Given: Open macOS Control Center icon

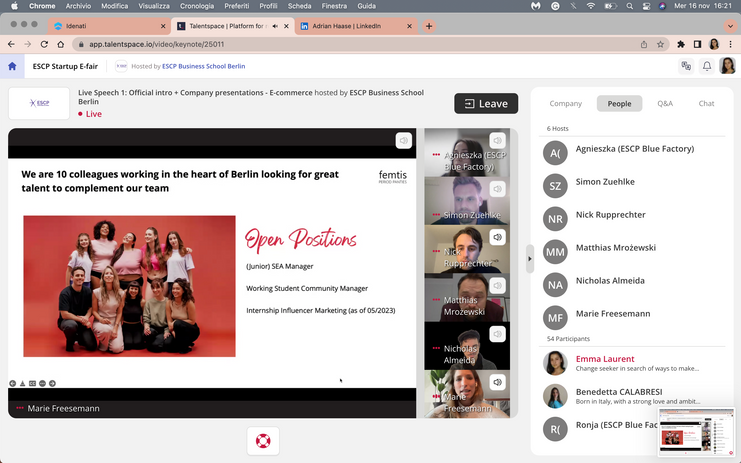Looking at the screenshot, I should pyautogui.click(x=646, y=6).
